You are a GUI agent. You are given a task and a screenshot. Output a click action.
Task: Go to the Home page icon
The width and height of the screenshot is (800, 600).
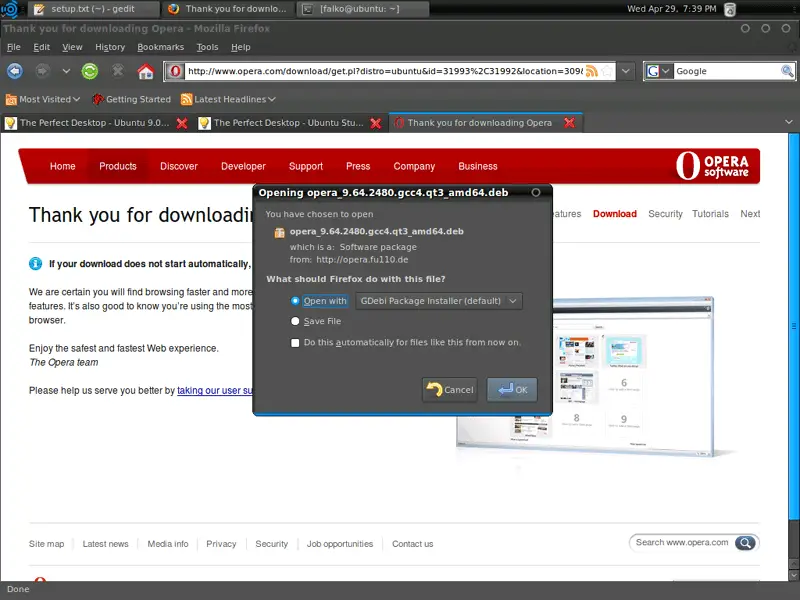[146, 71]
